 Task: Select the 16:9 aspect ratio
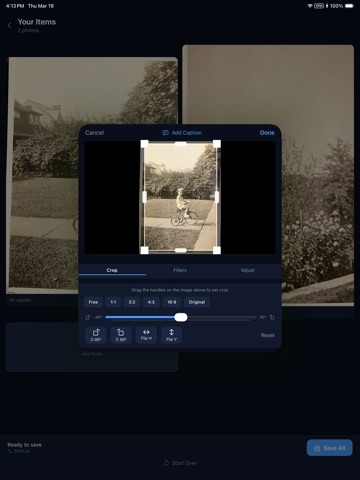(x=172, y=302)
